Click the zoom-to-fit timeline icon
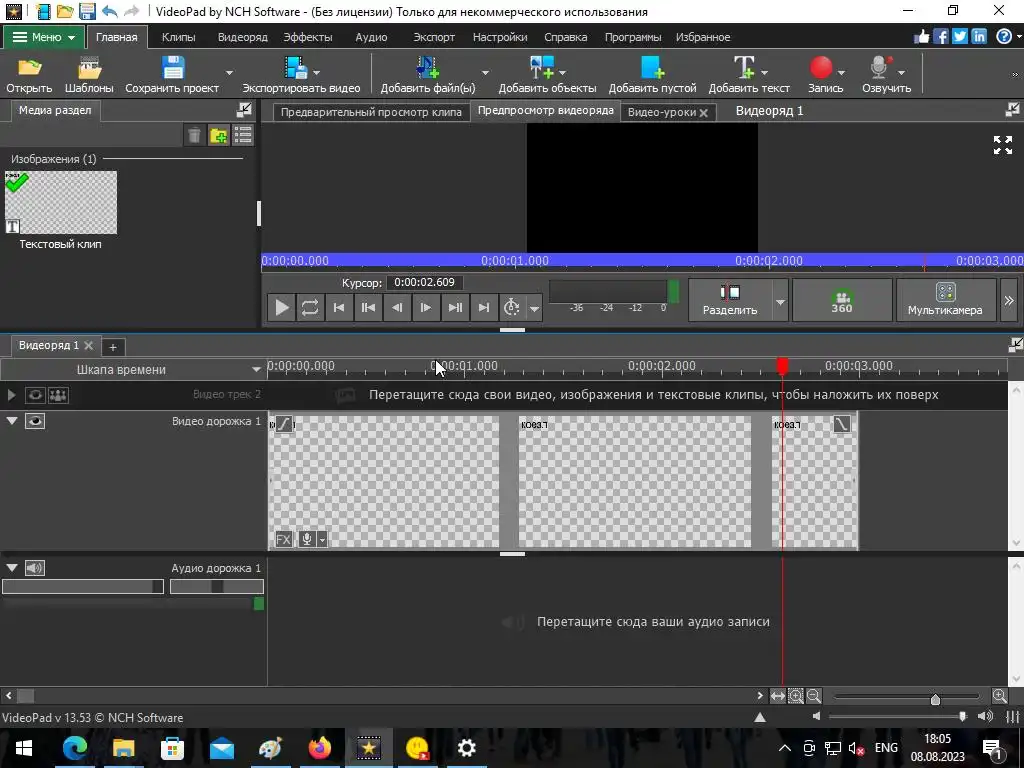 pyautogui.click(x=777, y=696)
